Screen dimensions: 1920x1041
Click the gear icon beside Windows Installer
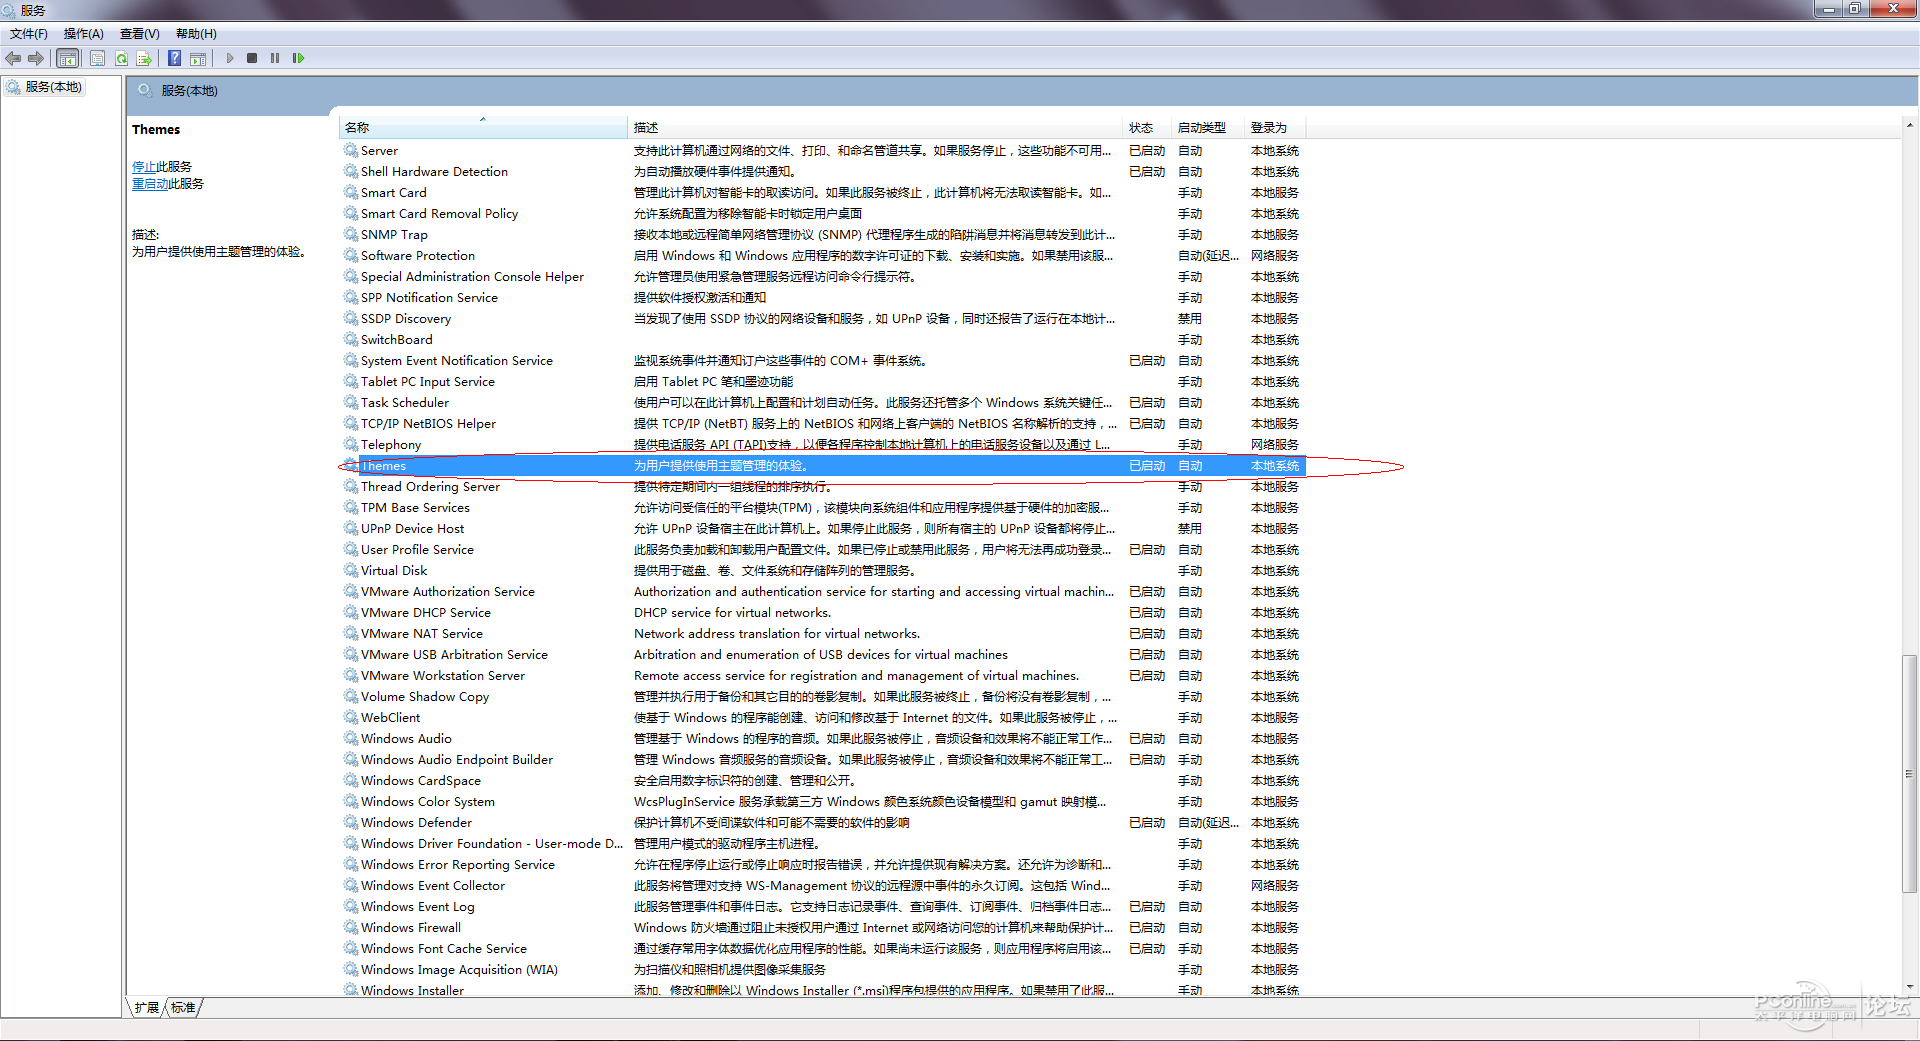tap(351, 990)
